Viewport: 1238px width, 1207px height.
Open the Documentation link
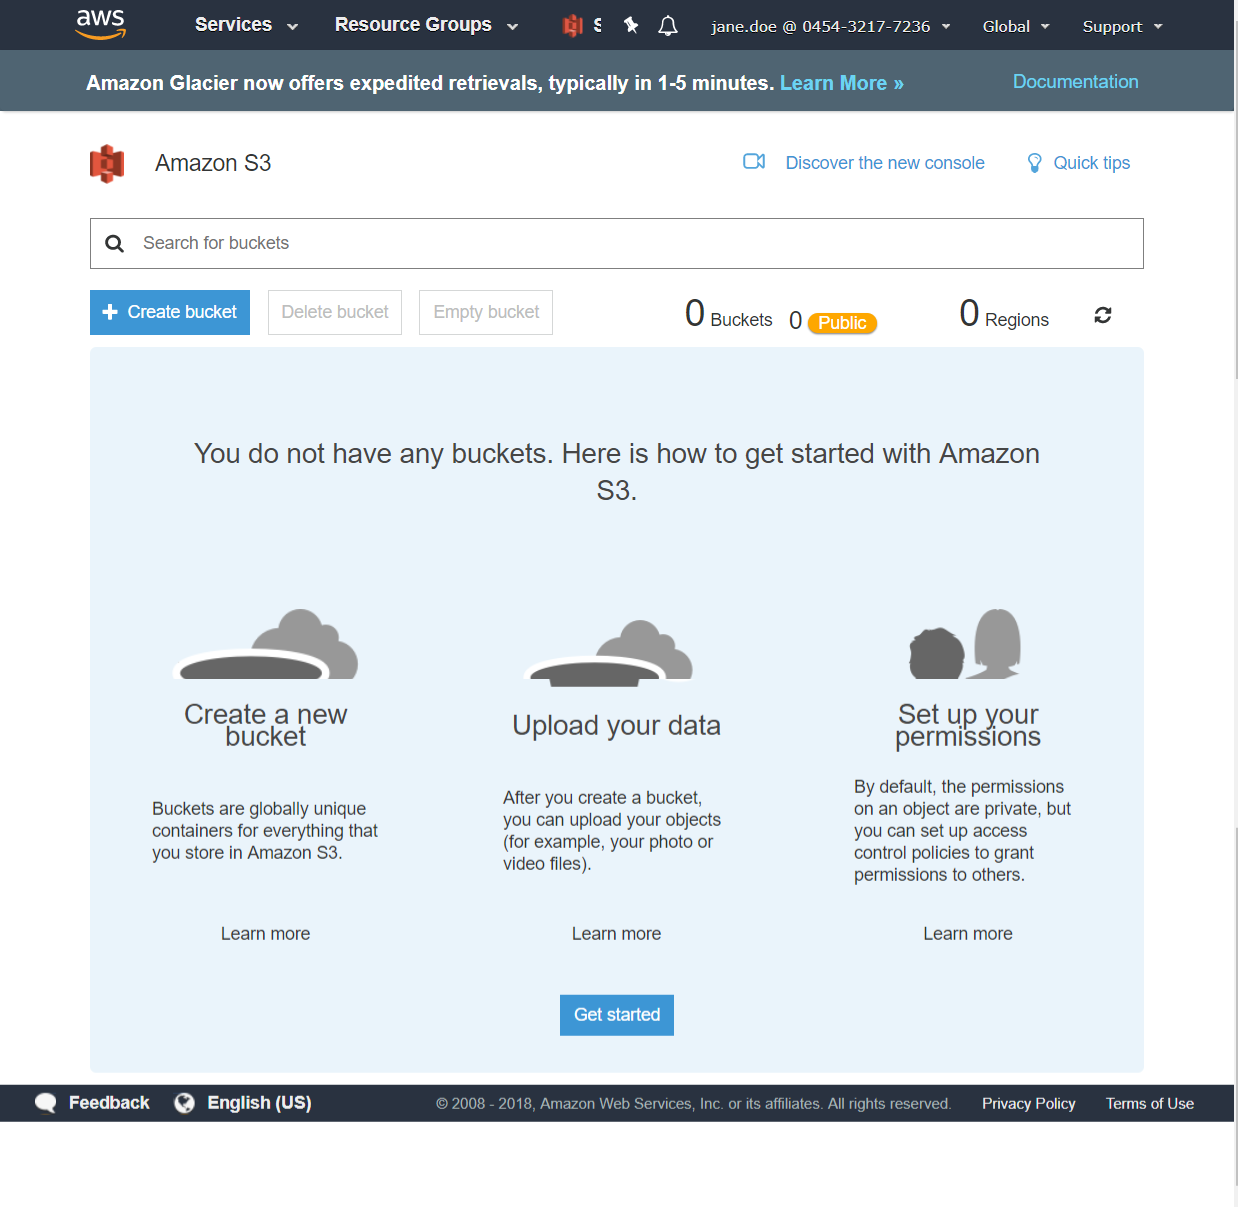click(x=1076, y=82)
